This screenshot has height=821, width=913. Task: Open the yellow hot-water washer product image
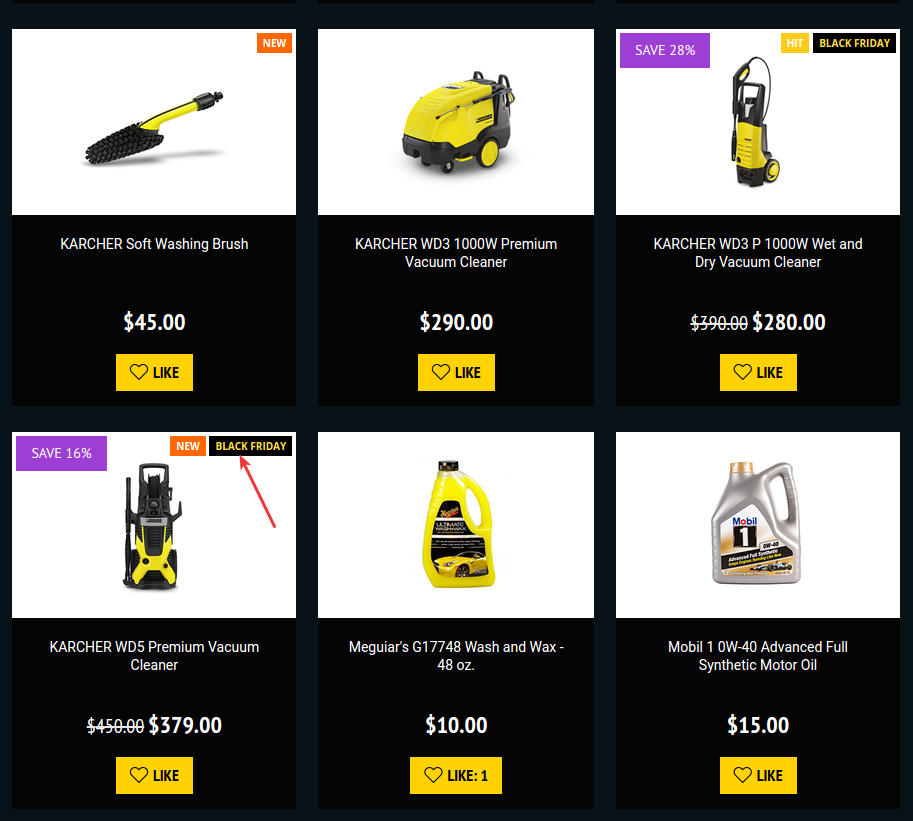(x=456, y=122)
